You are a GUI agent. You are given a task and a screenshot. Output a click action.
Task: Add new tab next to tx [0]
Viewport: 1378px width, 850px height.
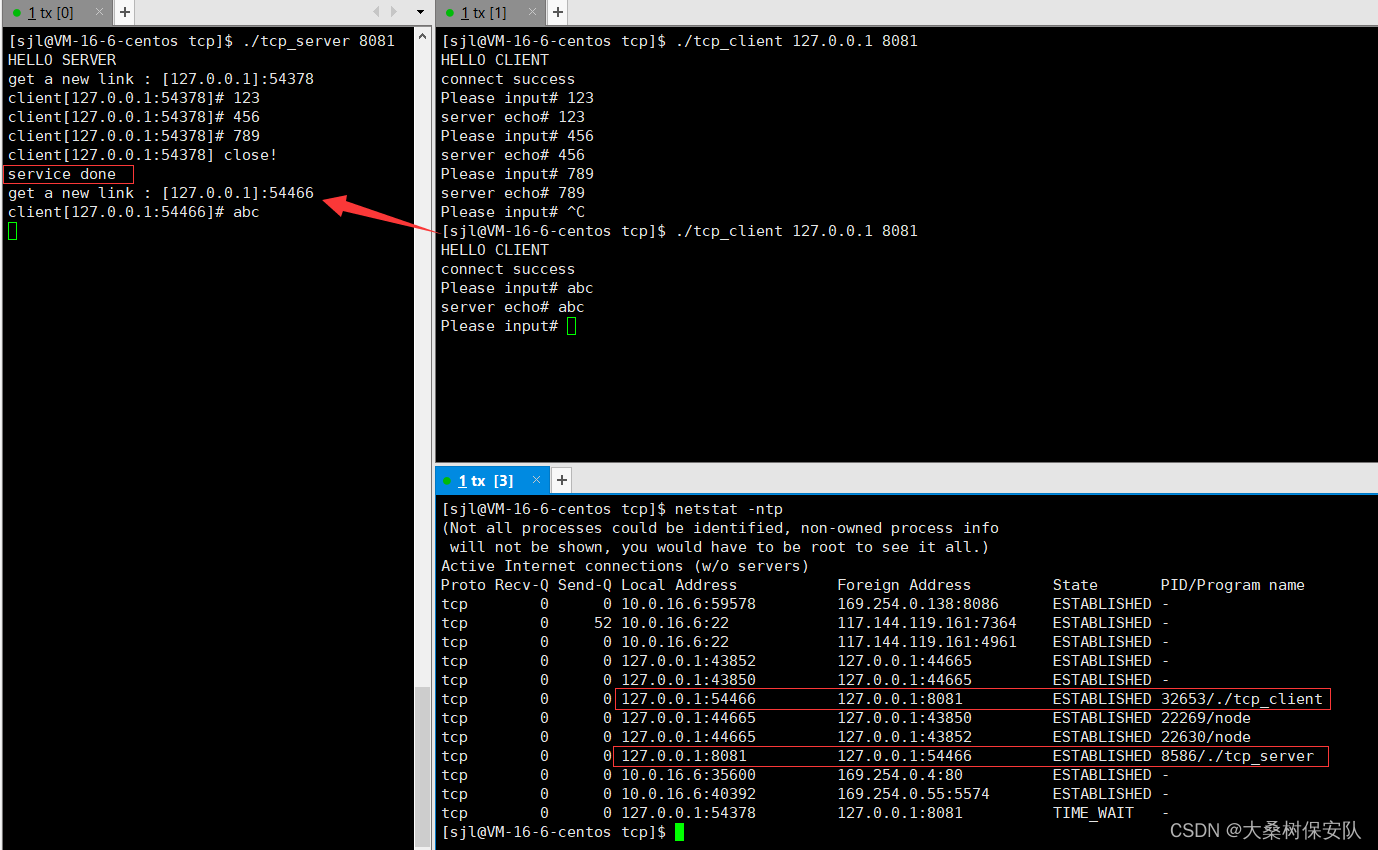click(x=124, y=12)
